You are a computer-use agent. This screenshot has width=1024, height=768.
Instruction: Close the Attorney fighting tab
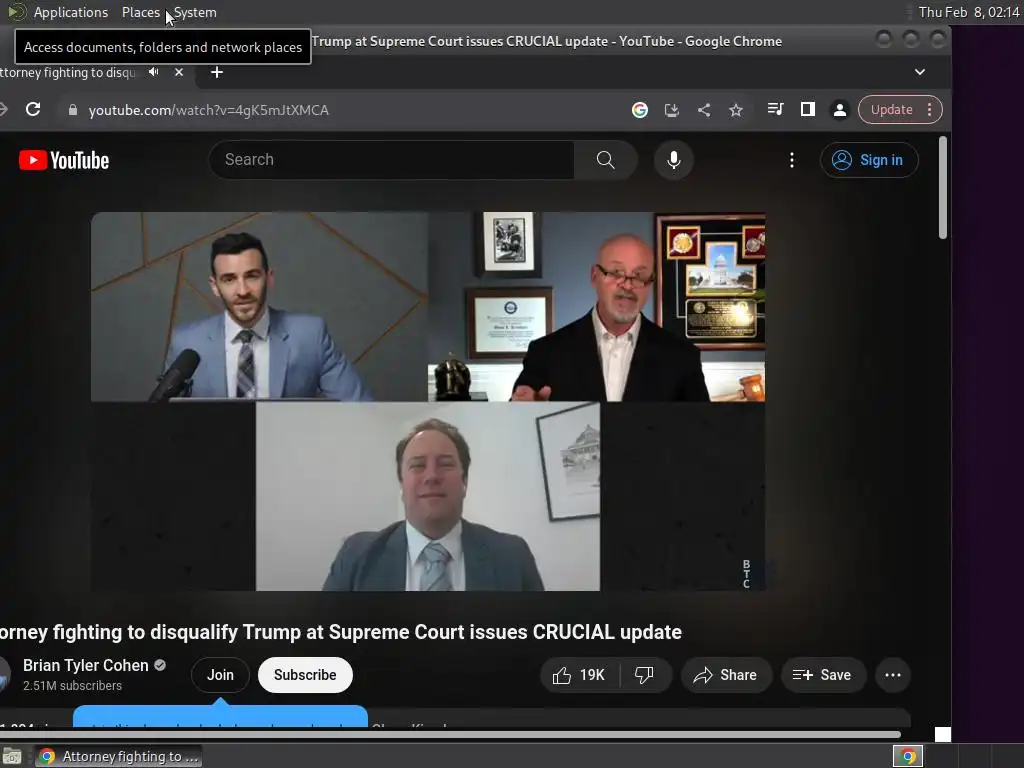point(179,72)
